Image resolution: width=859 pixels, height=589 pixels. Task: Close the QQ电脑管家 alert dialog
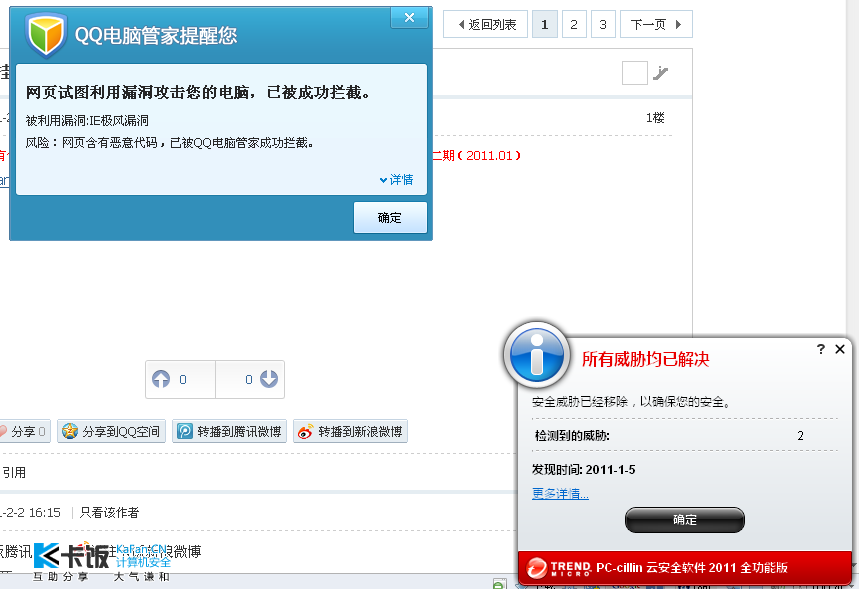409,18
